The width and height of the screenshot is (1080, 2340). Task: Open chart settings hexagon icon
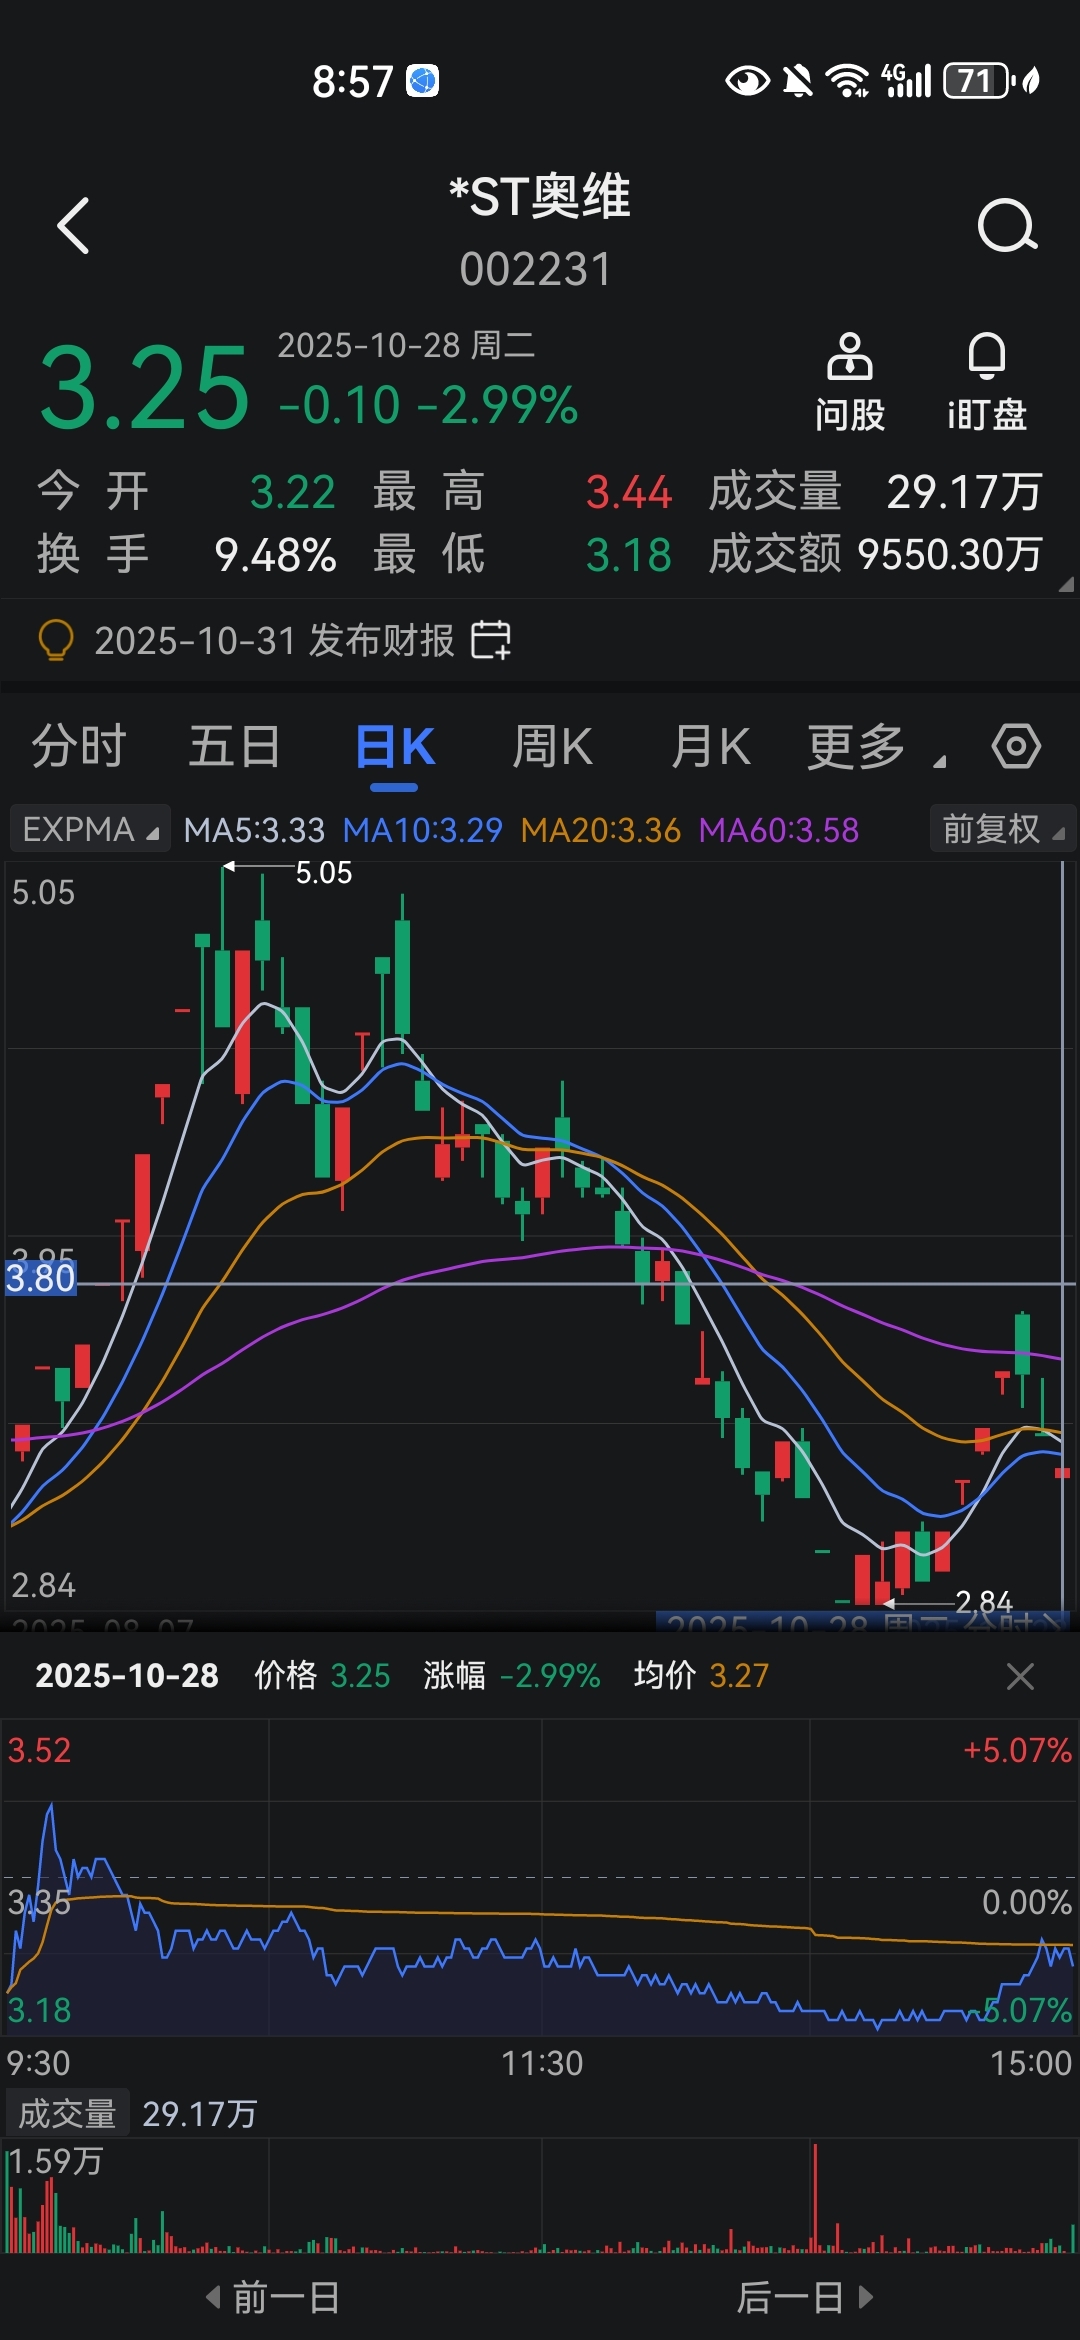coord(1016,747)
